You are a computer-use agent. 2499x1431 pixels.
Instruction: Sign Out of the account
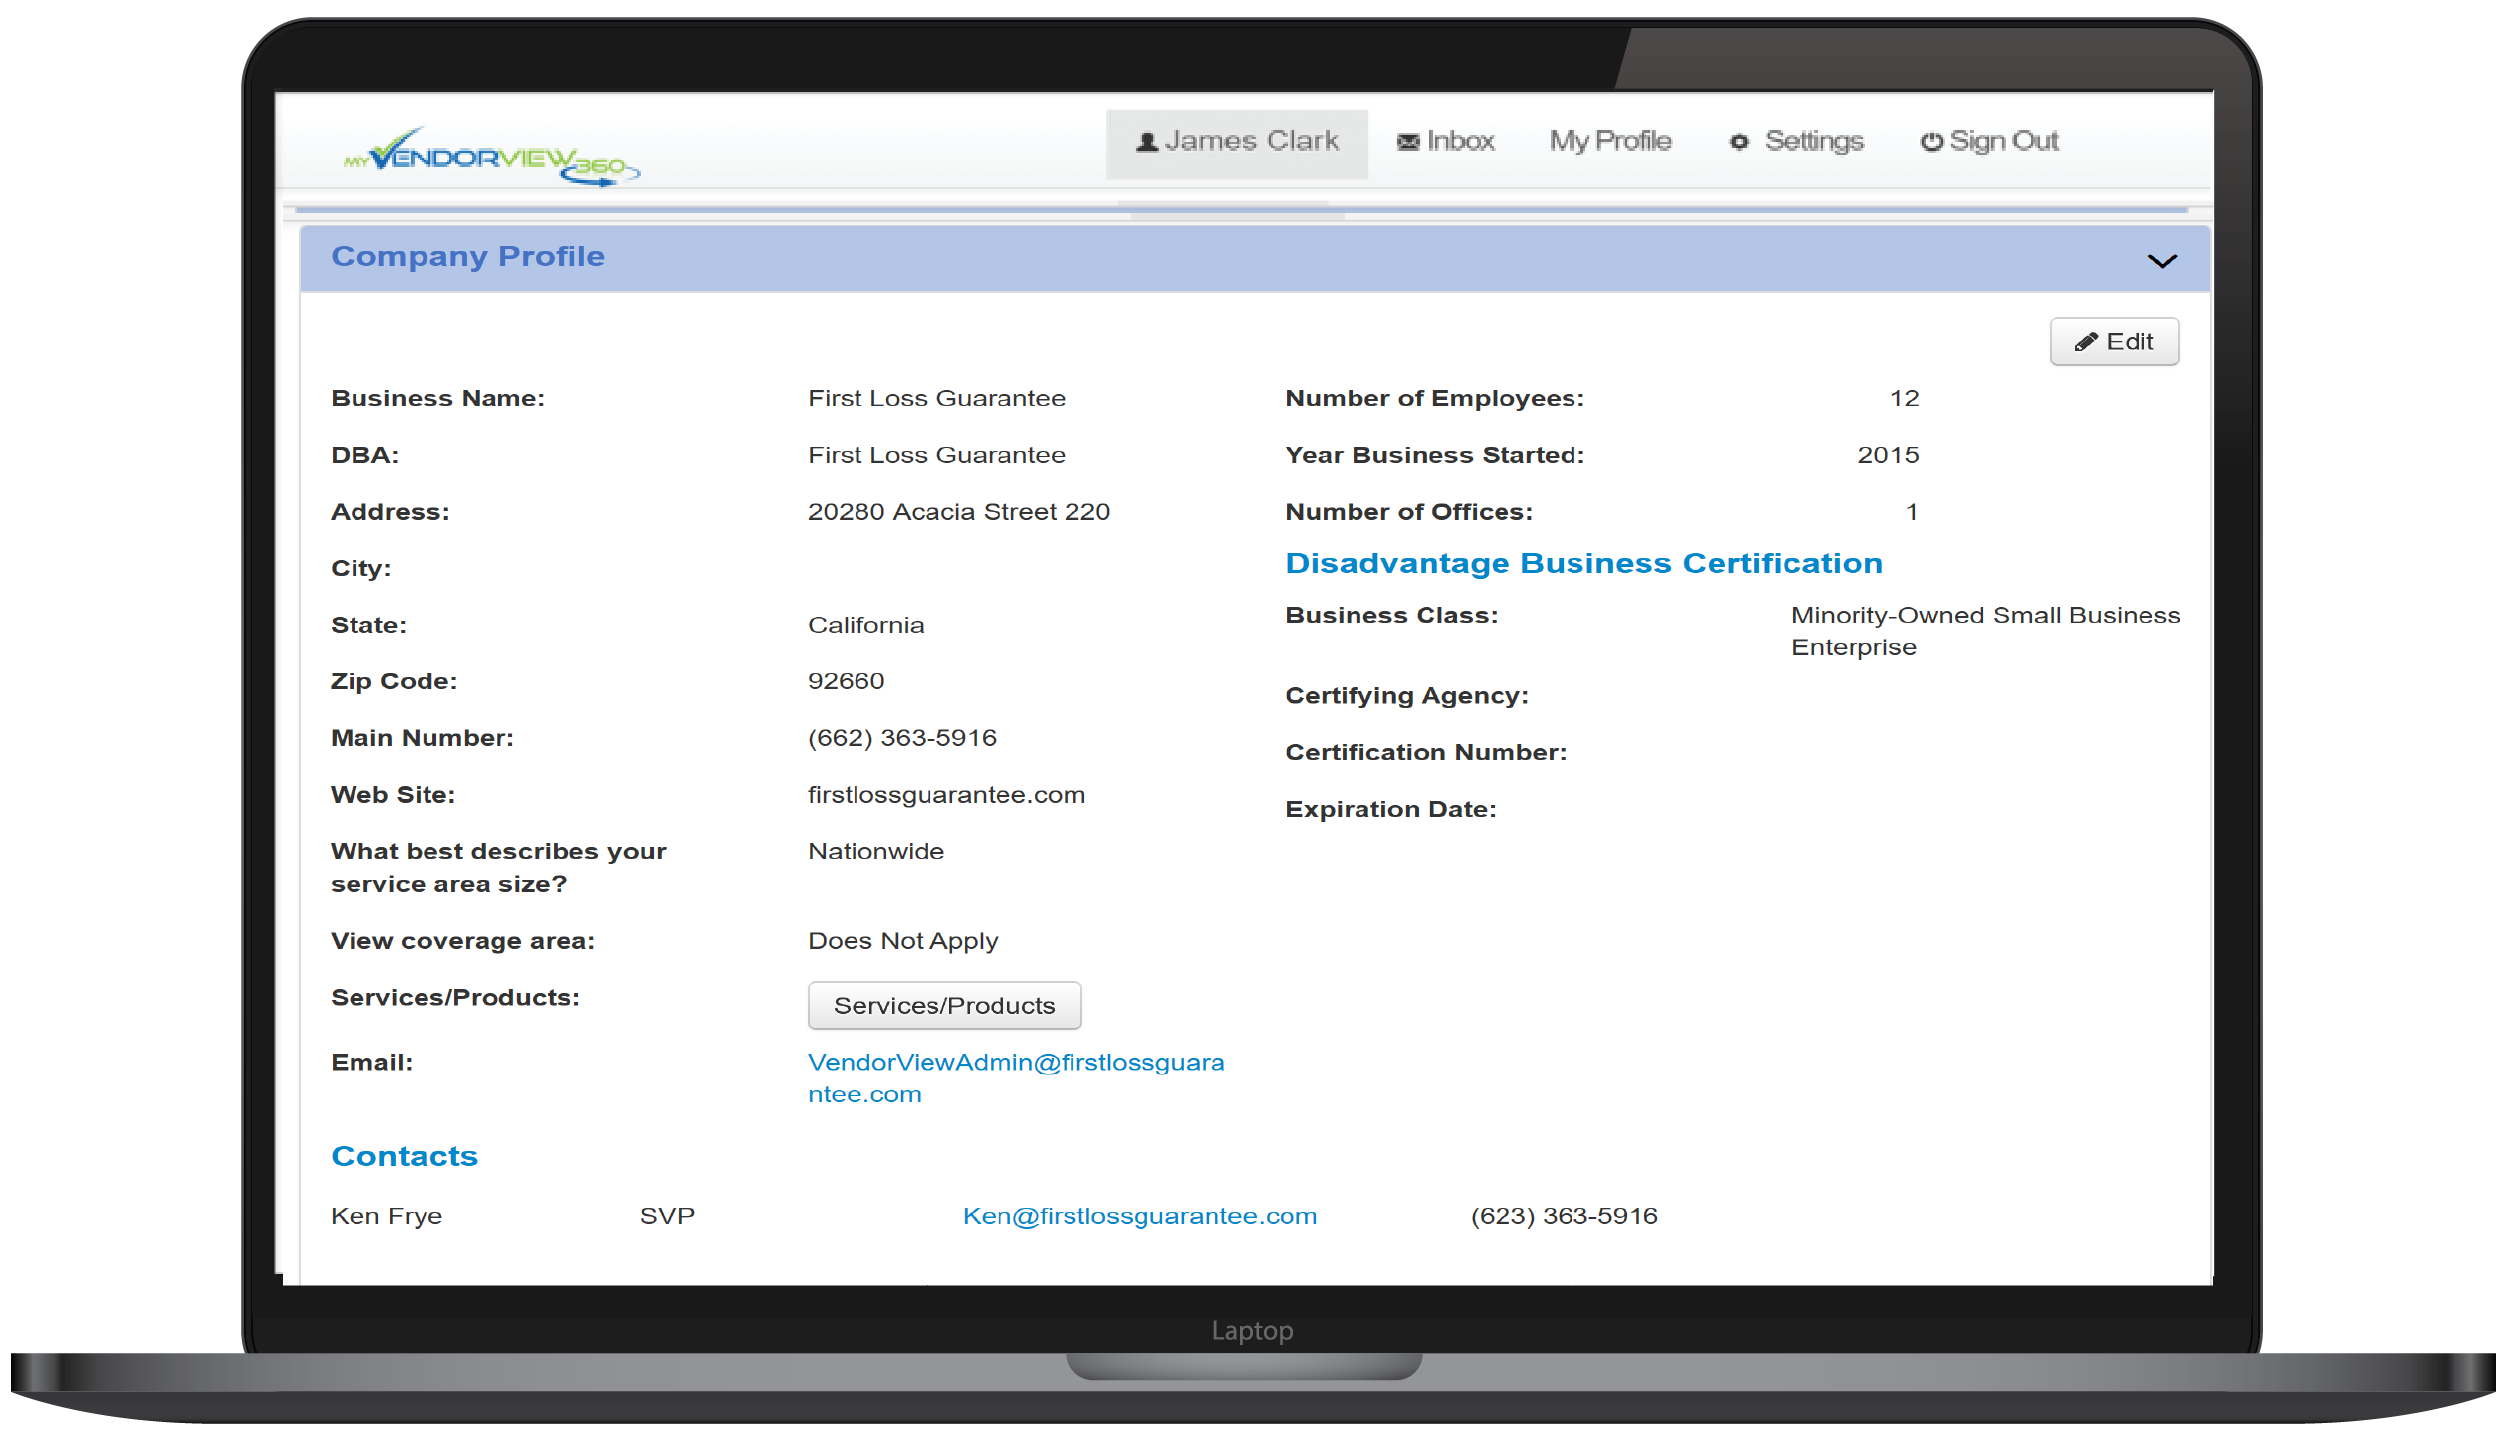click(2003, 141)
